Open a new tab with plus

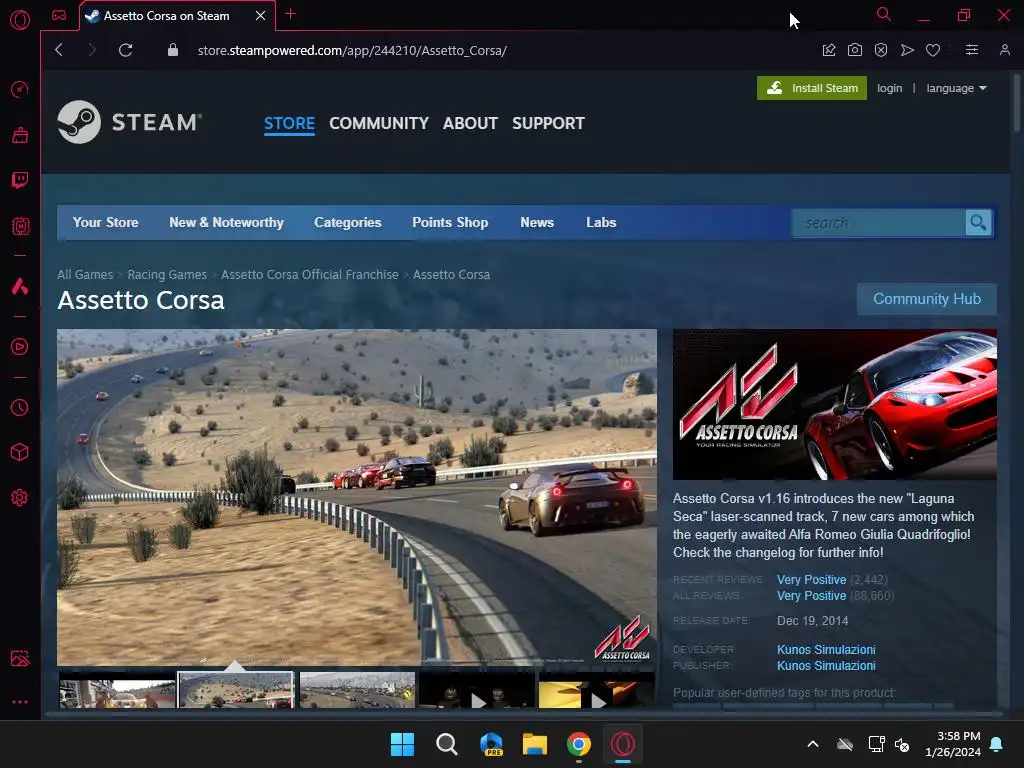pyautogui.click(x=291, y=14)
